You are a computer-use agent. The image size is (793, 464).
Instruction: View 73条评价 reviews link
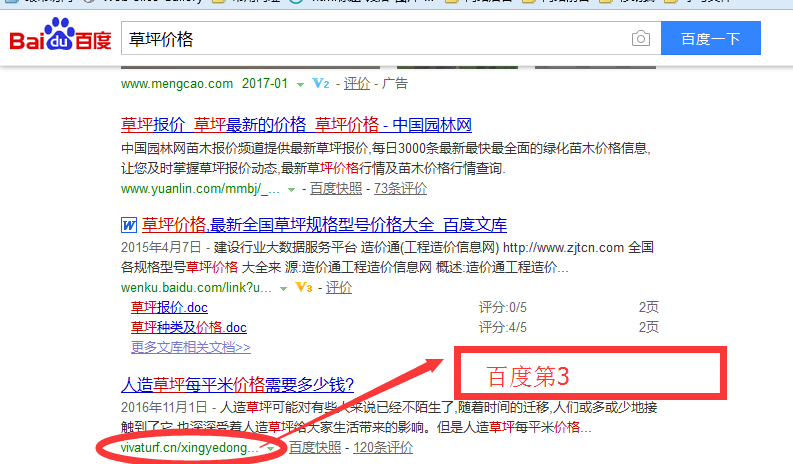(400, 188)
